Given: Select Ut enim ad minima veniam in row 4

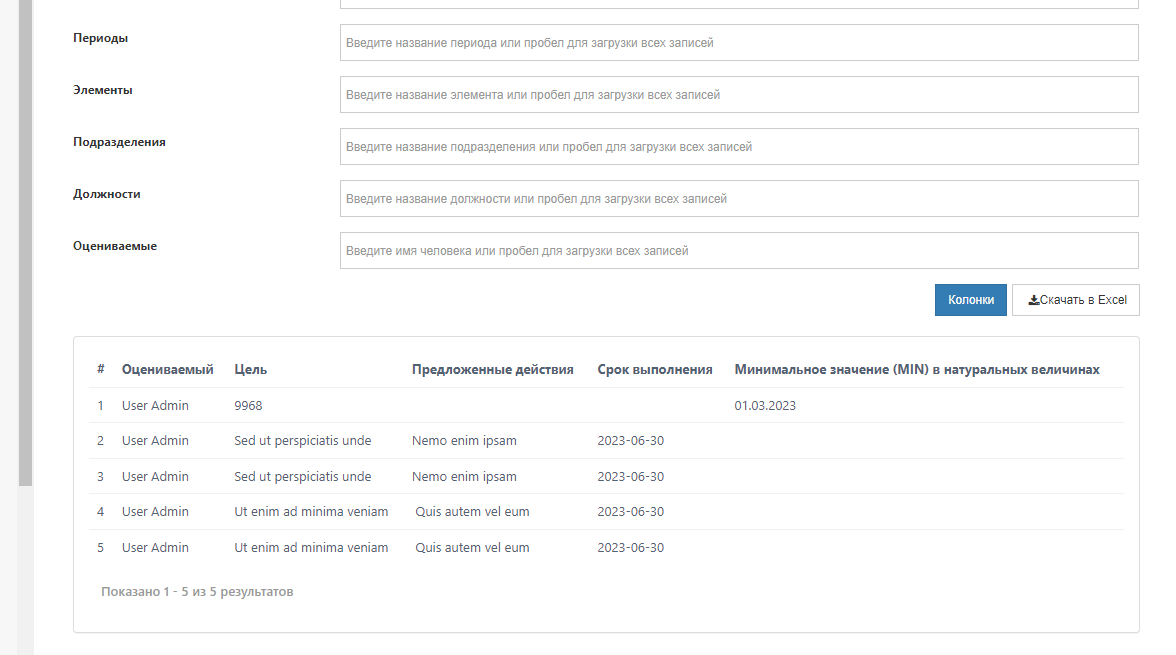Looking at the screenshot, I should (311, 512).
